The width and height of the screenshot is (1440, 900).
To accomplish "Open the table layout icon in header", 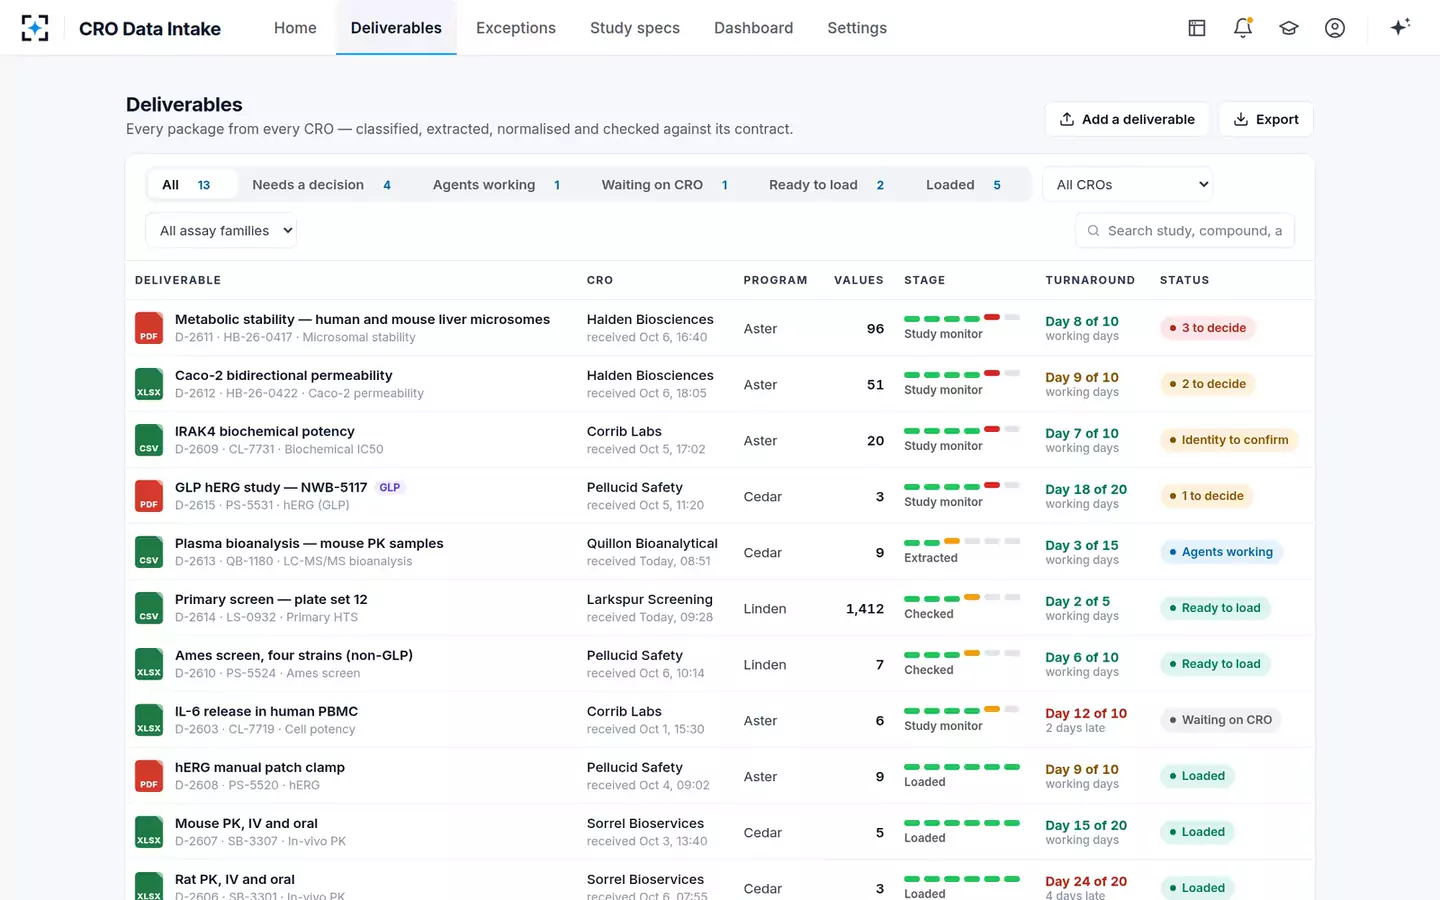I will point(1197,28).
